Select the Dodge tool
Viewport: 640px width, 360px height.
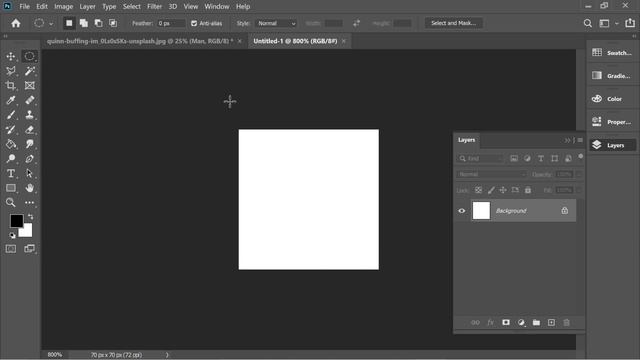(x=11, y=159)
